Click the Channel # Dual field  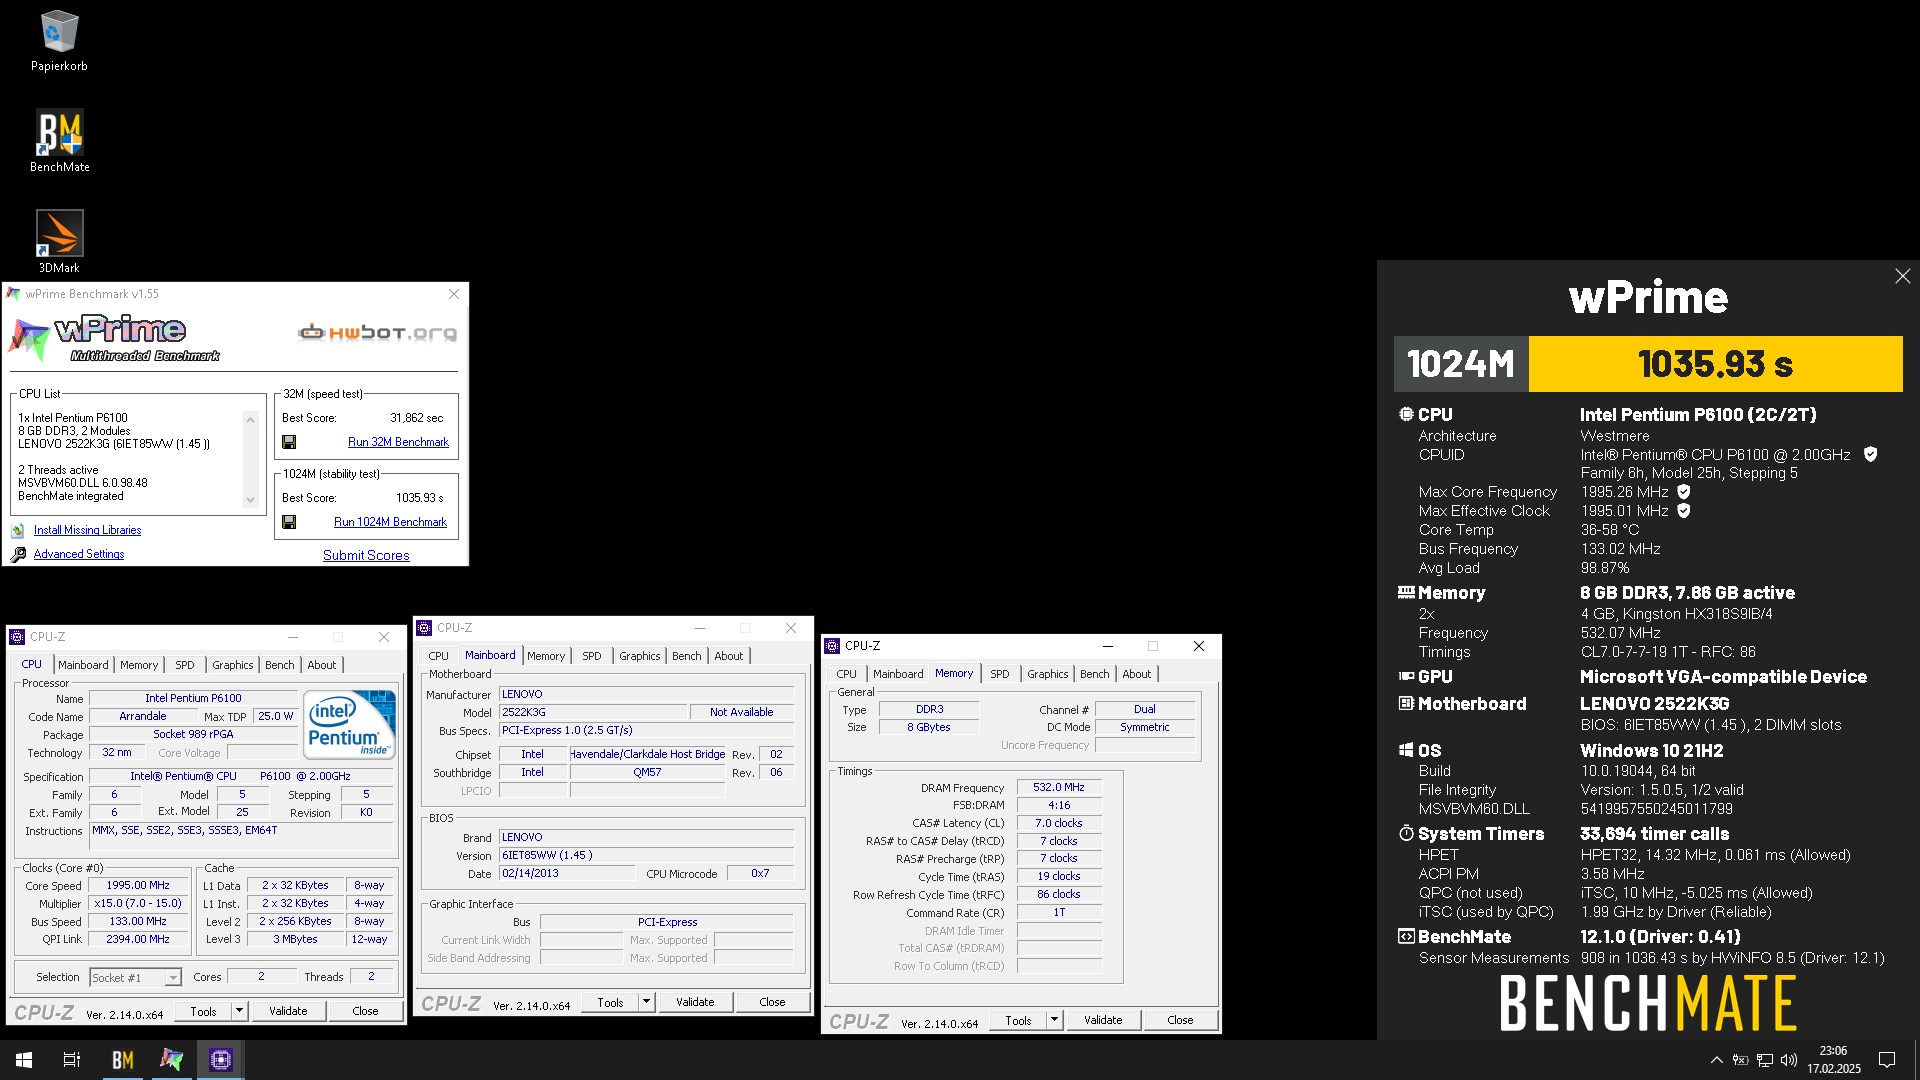tap(1144, 709)
